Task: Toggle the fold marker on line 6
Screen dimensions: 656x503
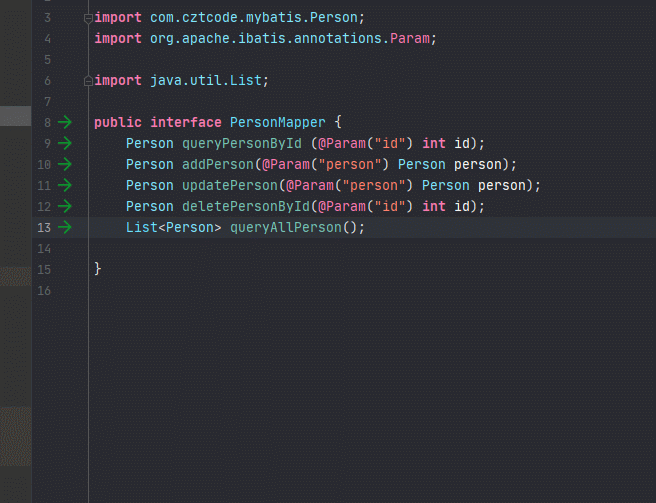Action: 88,81
